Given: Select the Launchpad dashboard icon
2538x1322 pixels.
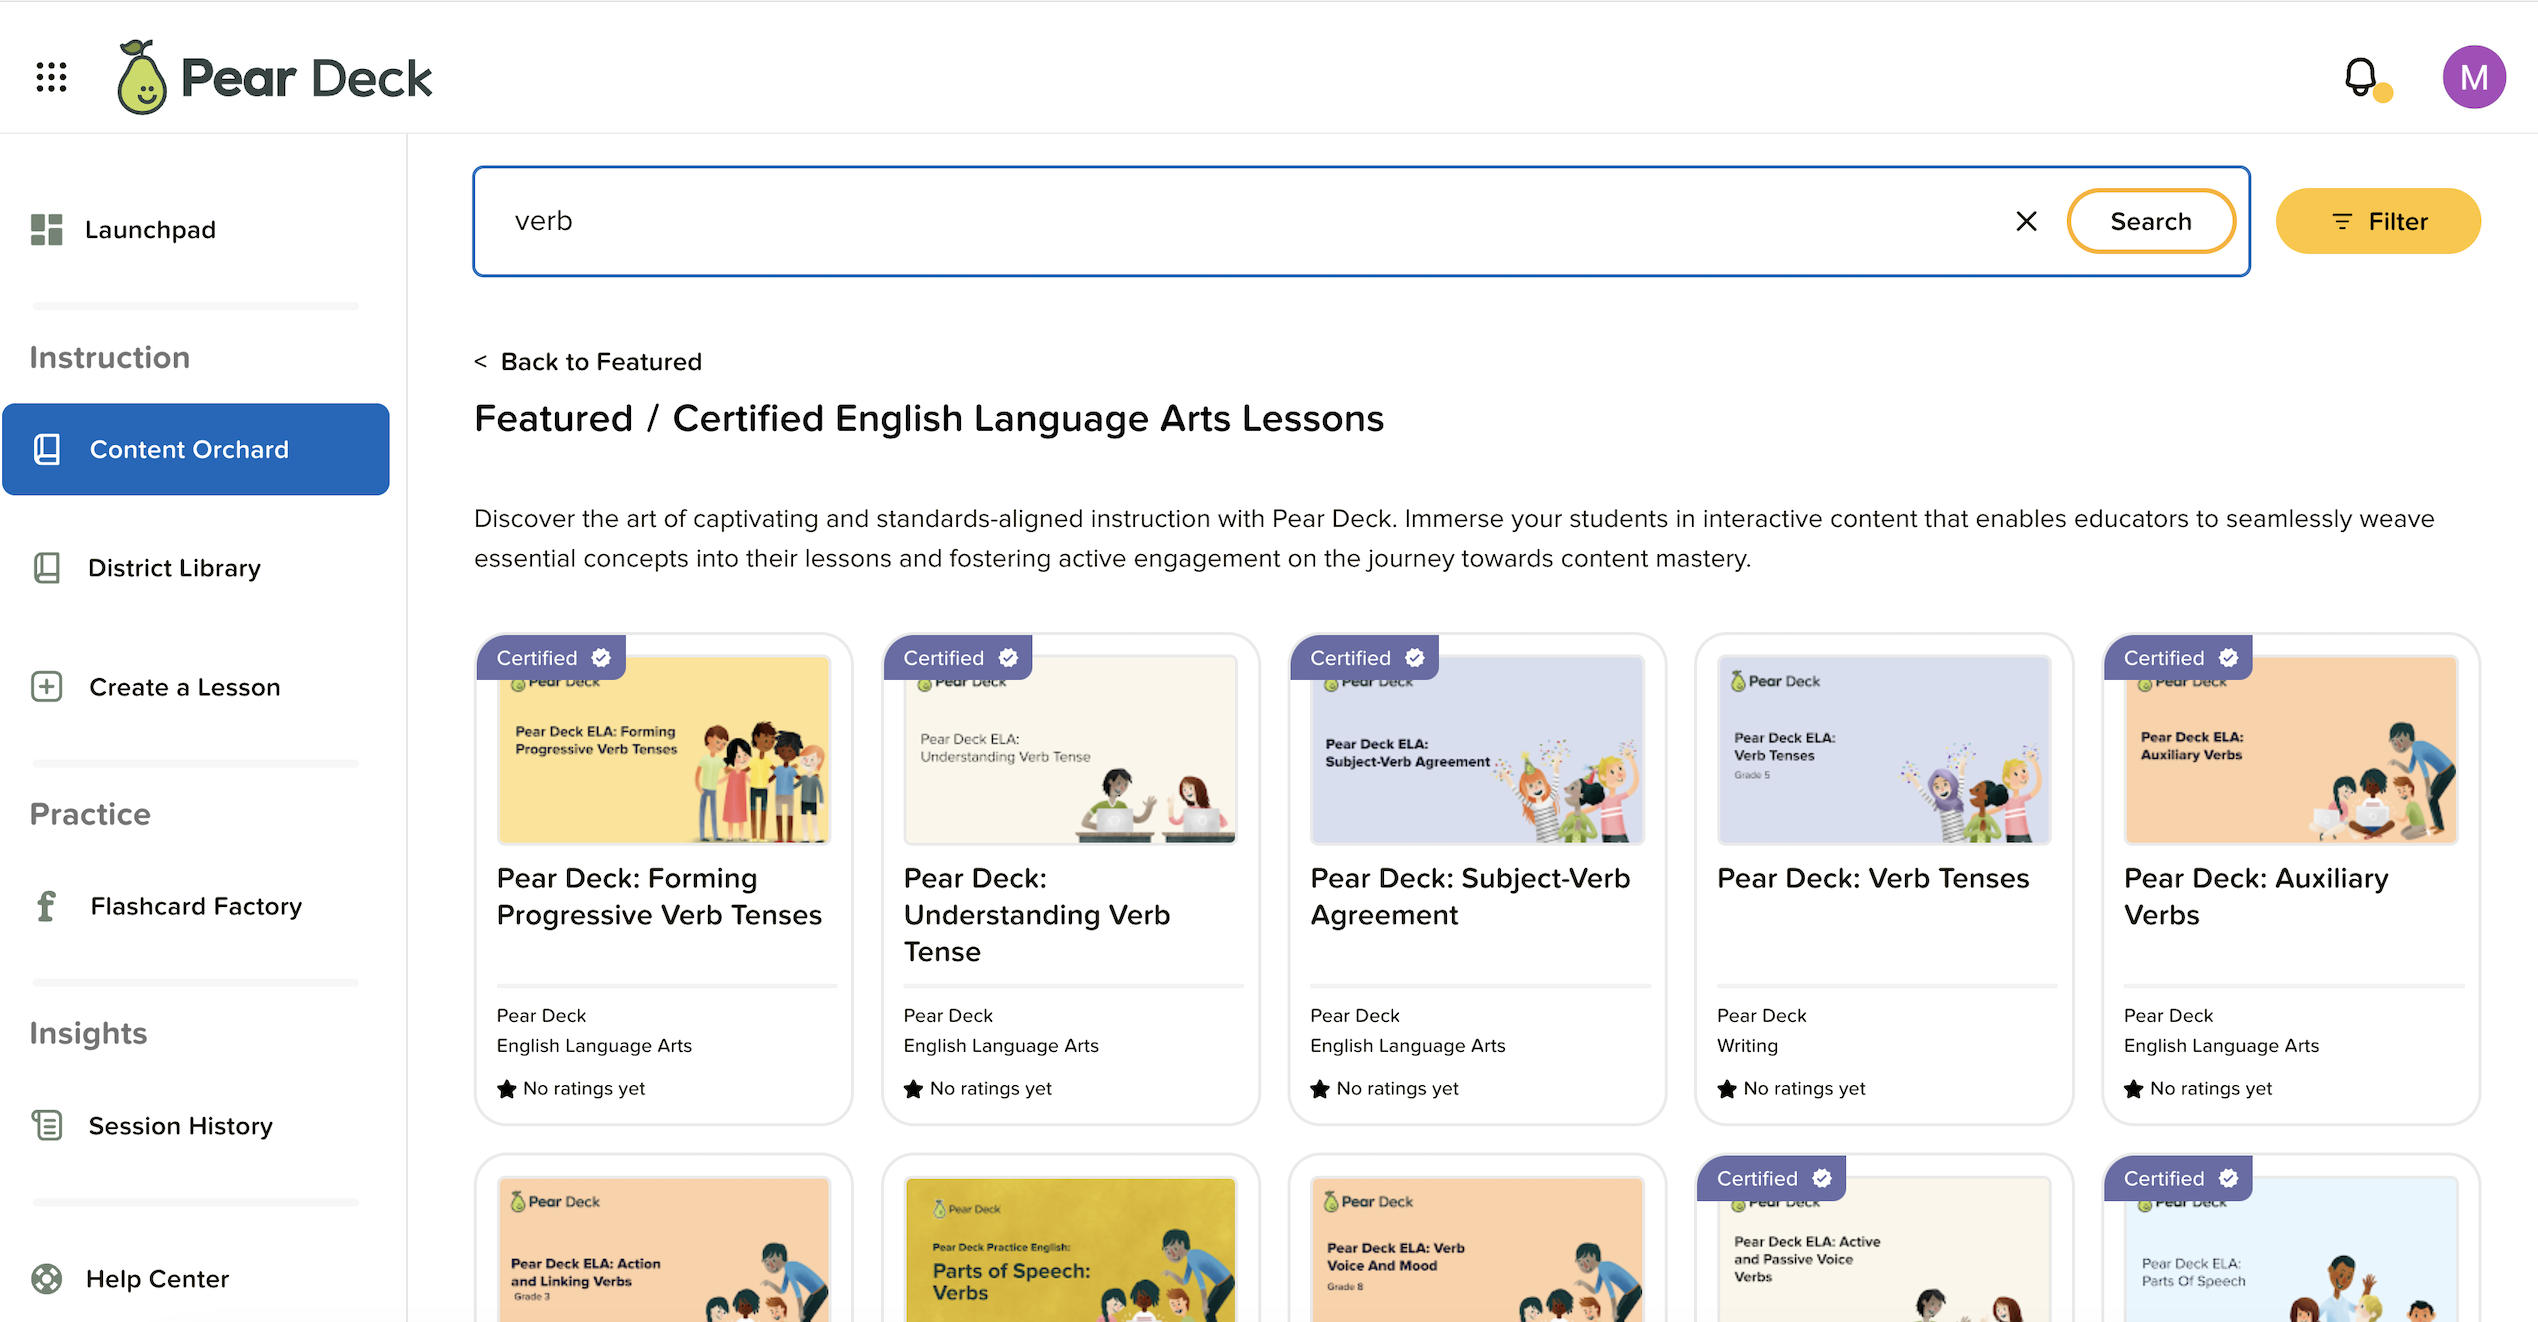Looking at the screenshot, I should tap(45, 229).
